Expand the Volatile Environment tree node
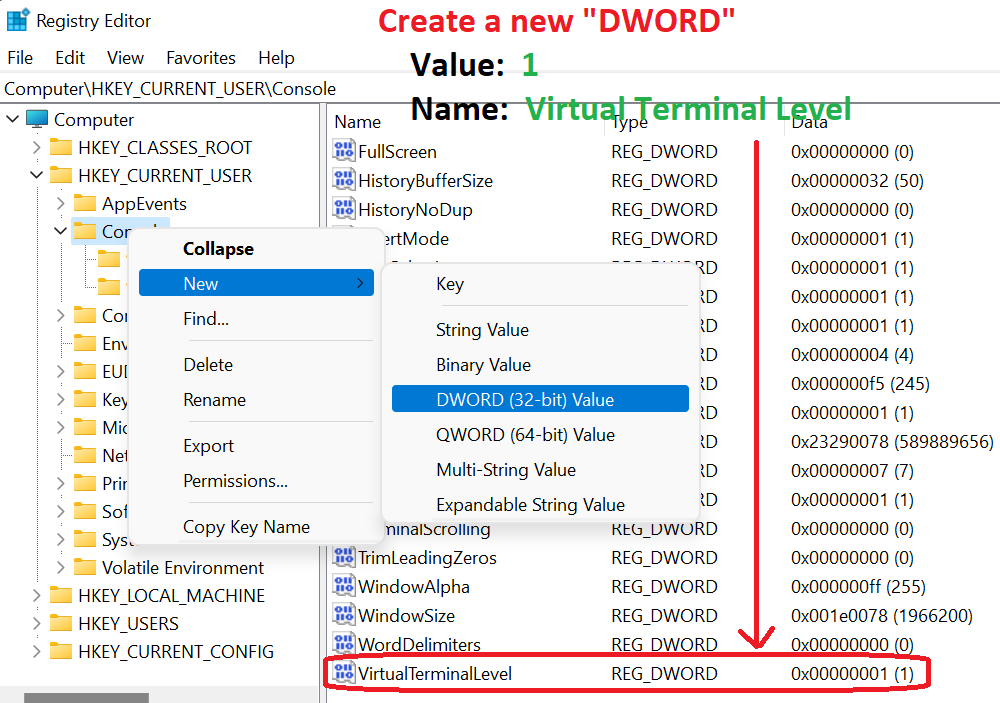Viewport: 1000px width, 703px height. pyautogui.click(x=61, y=567)
